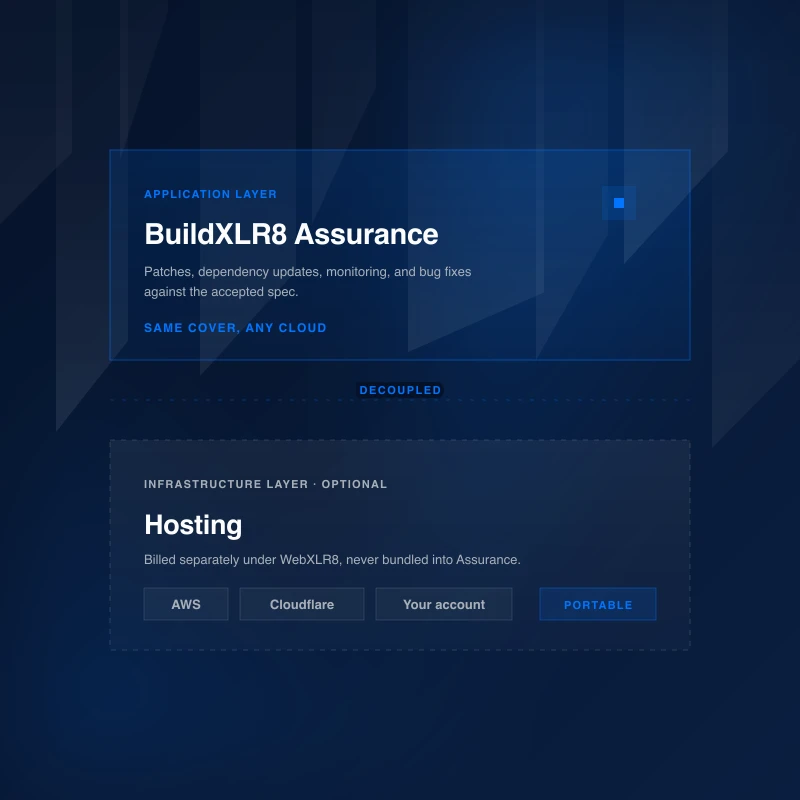The width and height of the screenshot is (800, 800).
Task: Click the BuildXLR8 Assurance heading
Action: 291,234
